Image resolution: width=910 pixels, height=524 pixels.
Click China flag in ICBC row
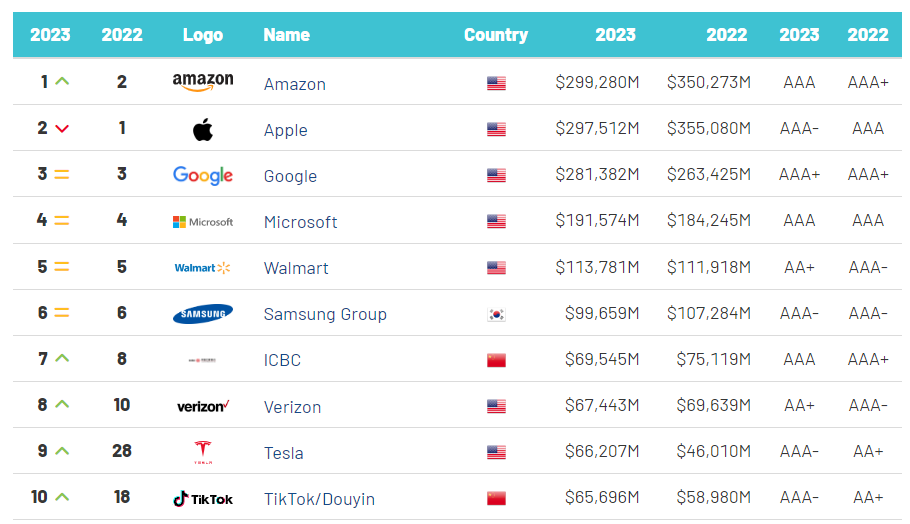(496, 360)
